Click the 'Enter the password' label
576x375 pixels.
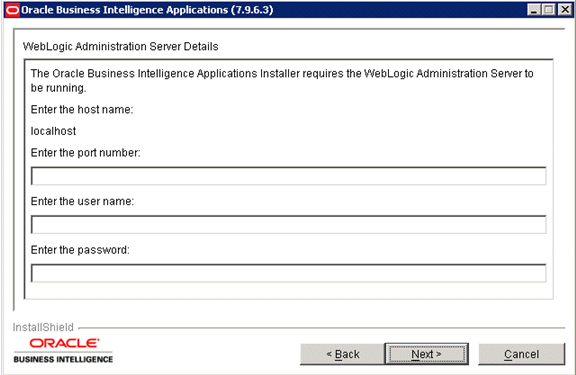click(80, 250)
